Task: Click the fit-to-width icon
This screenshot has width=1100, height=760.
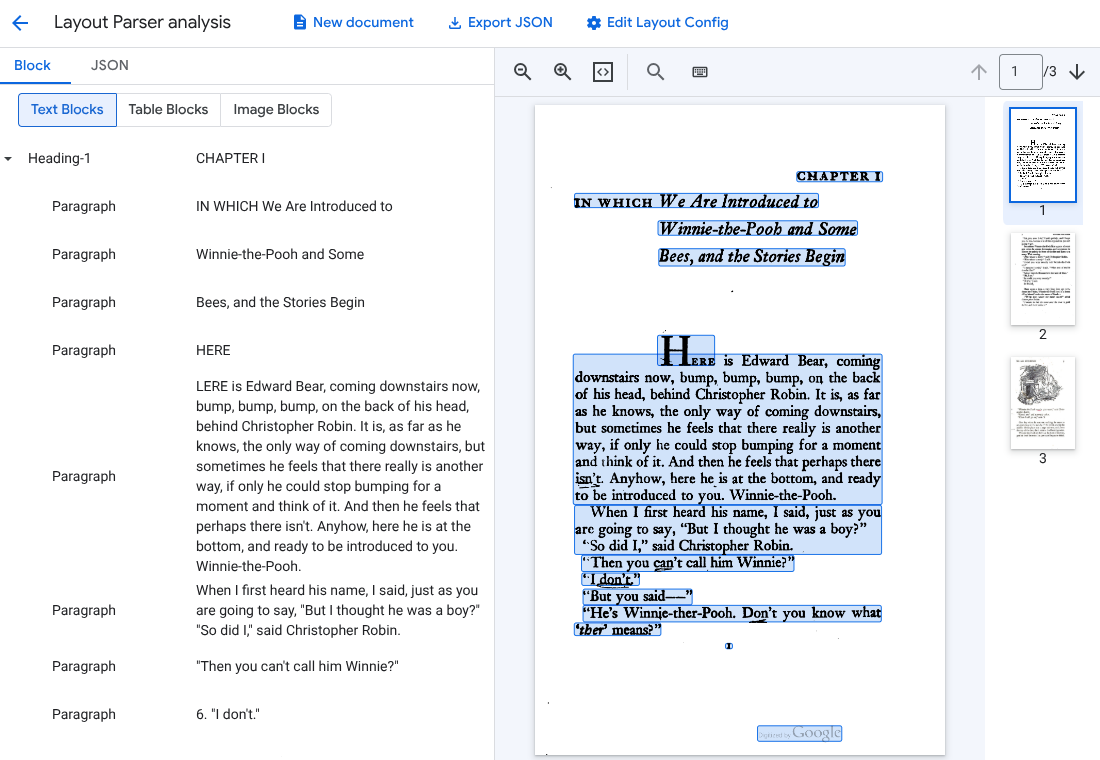Action: tap(602, 72)
